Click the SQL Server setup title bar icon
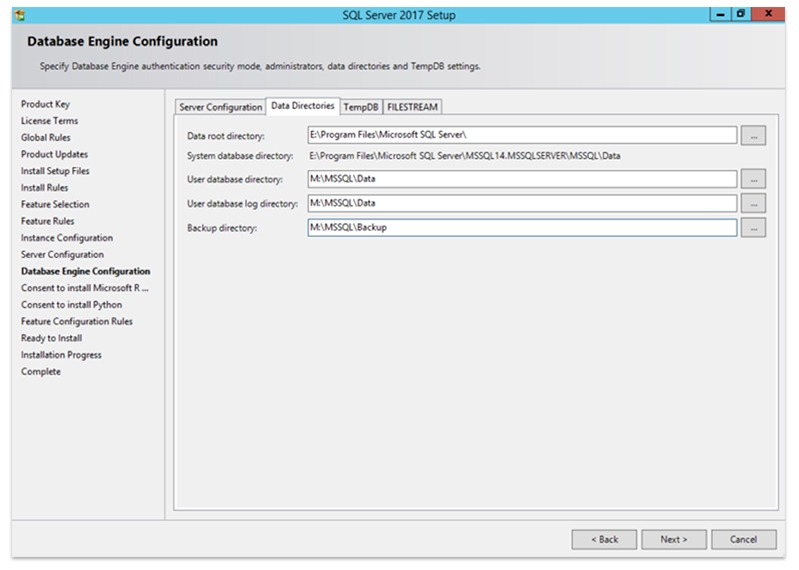This screenshot has width=799, height=570. coord(20,15)
